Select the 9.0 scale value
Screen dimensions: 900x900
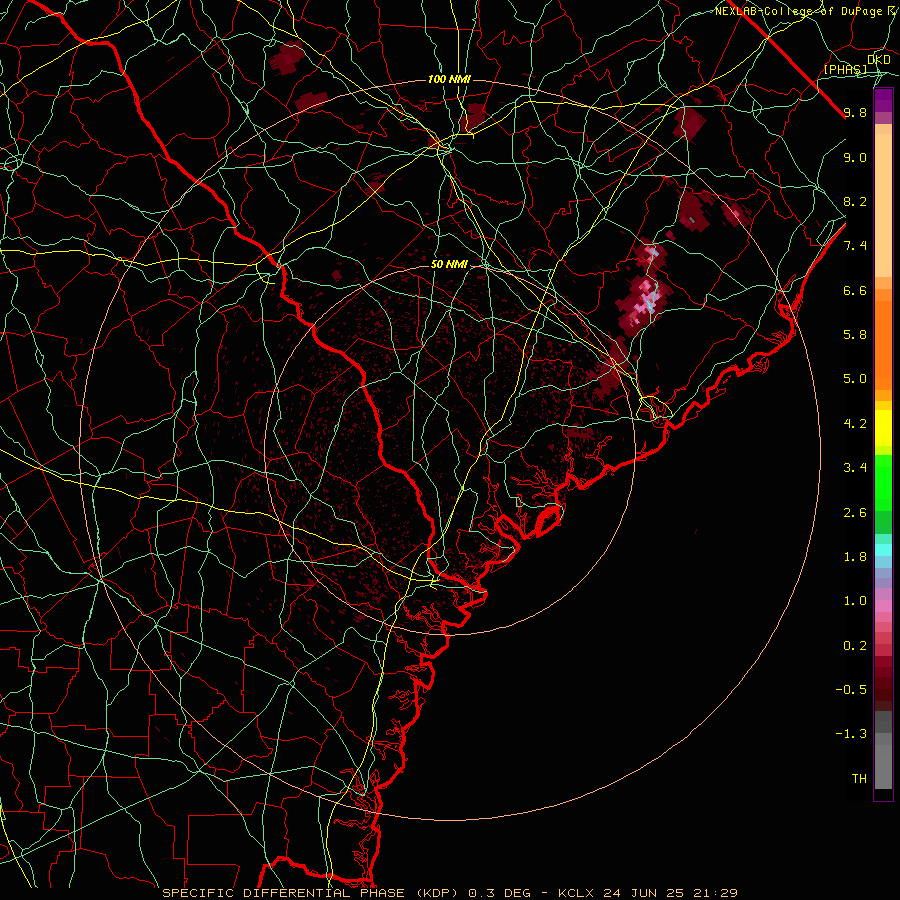pos(855,157)
